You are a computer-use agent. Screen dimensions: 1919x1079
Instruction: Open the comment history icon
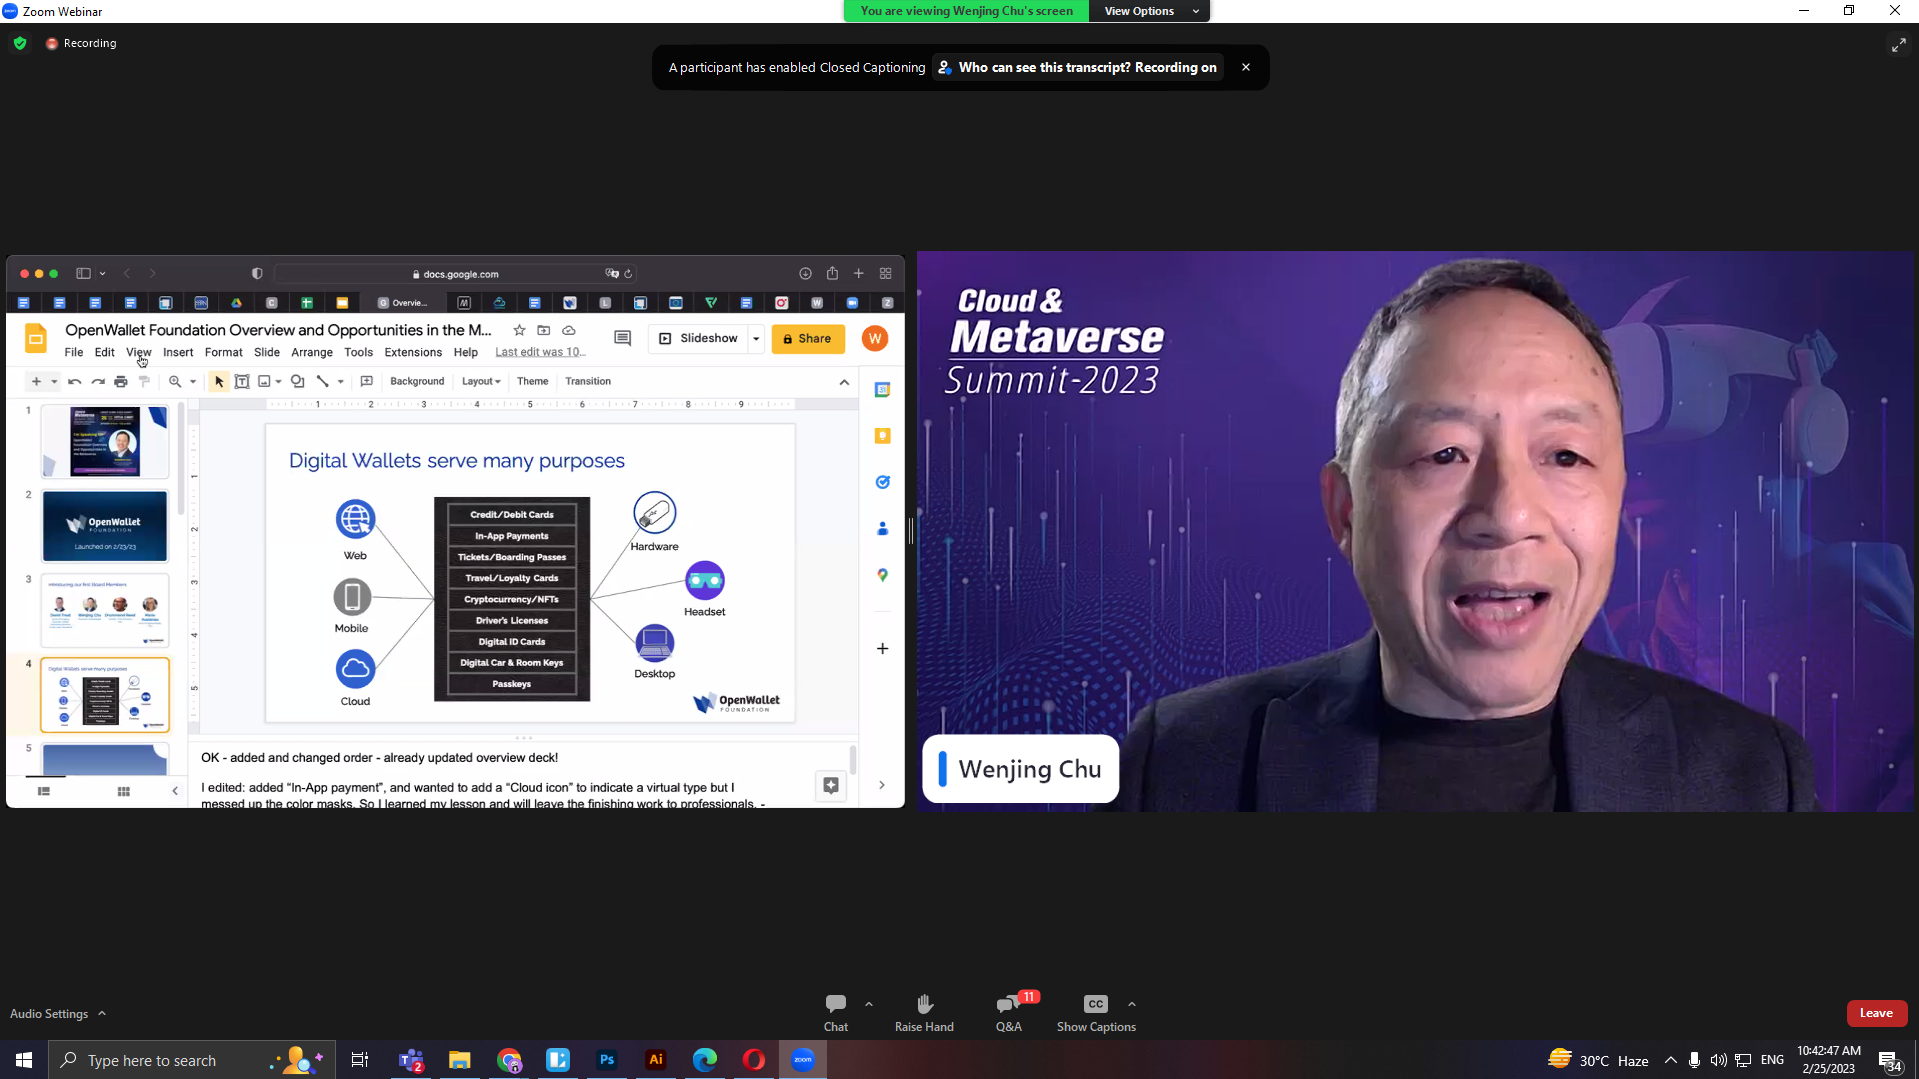click(x=622, y=339)
